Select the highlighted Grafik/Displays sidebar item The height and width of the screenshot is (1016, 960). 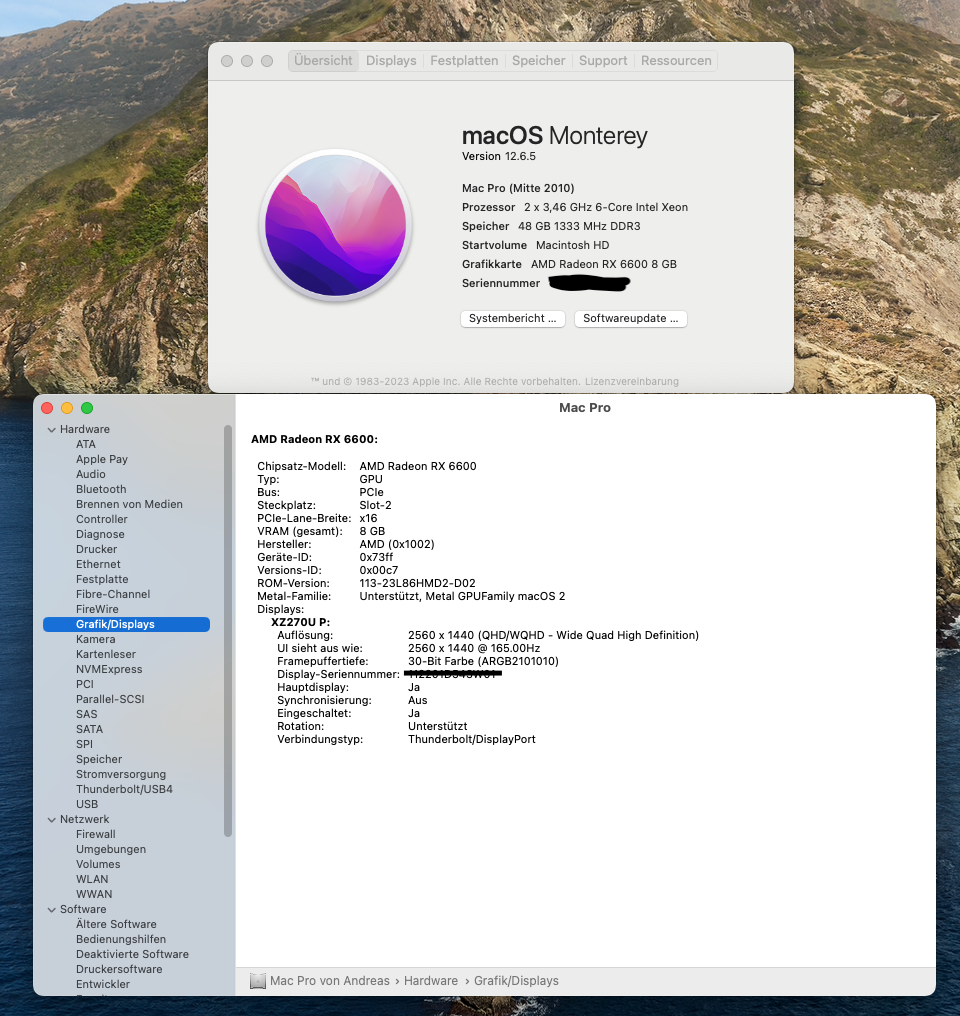click(126, 624)
